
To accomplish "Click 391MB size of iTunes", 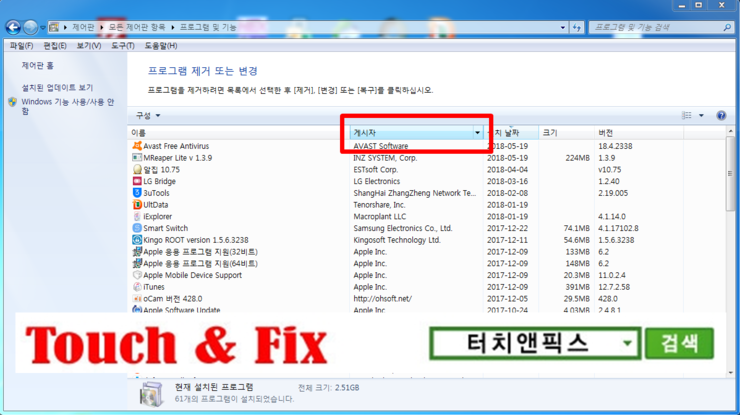I will tap(577, 287).
